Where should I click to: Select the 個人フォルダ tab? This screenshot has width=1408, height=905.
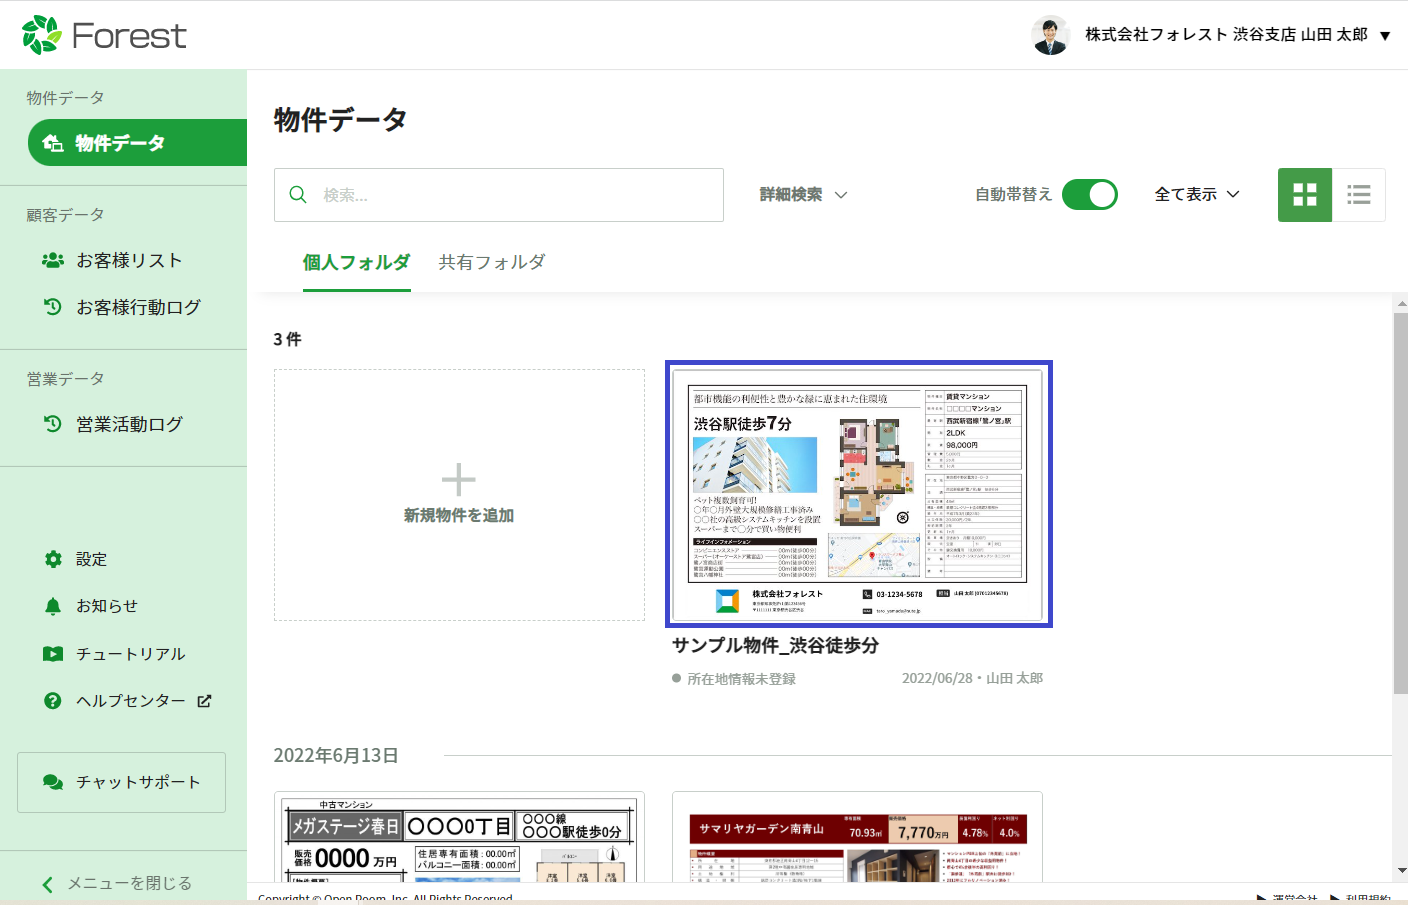(x=356, y=262)
